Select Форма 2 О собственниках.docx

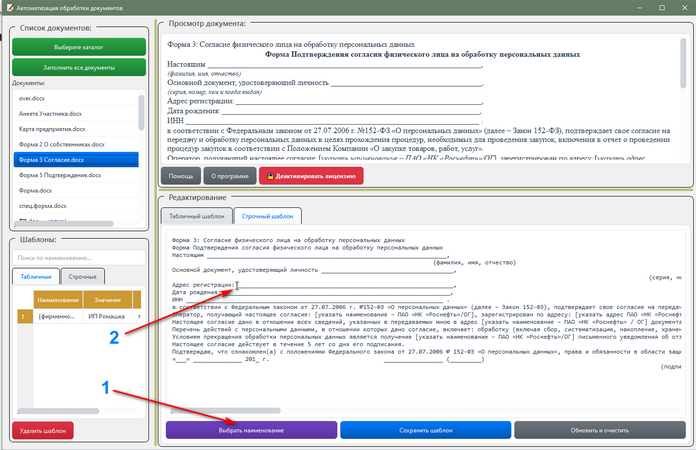(76, 145)
